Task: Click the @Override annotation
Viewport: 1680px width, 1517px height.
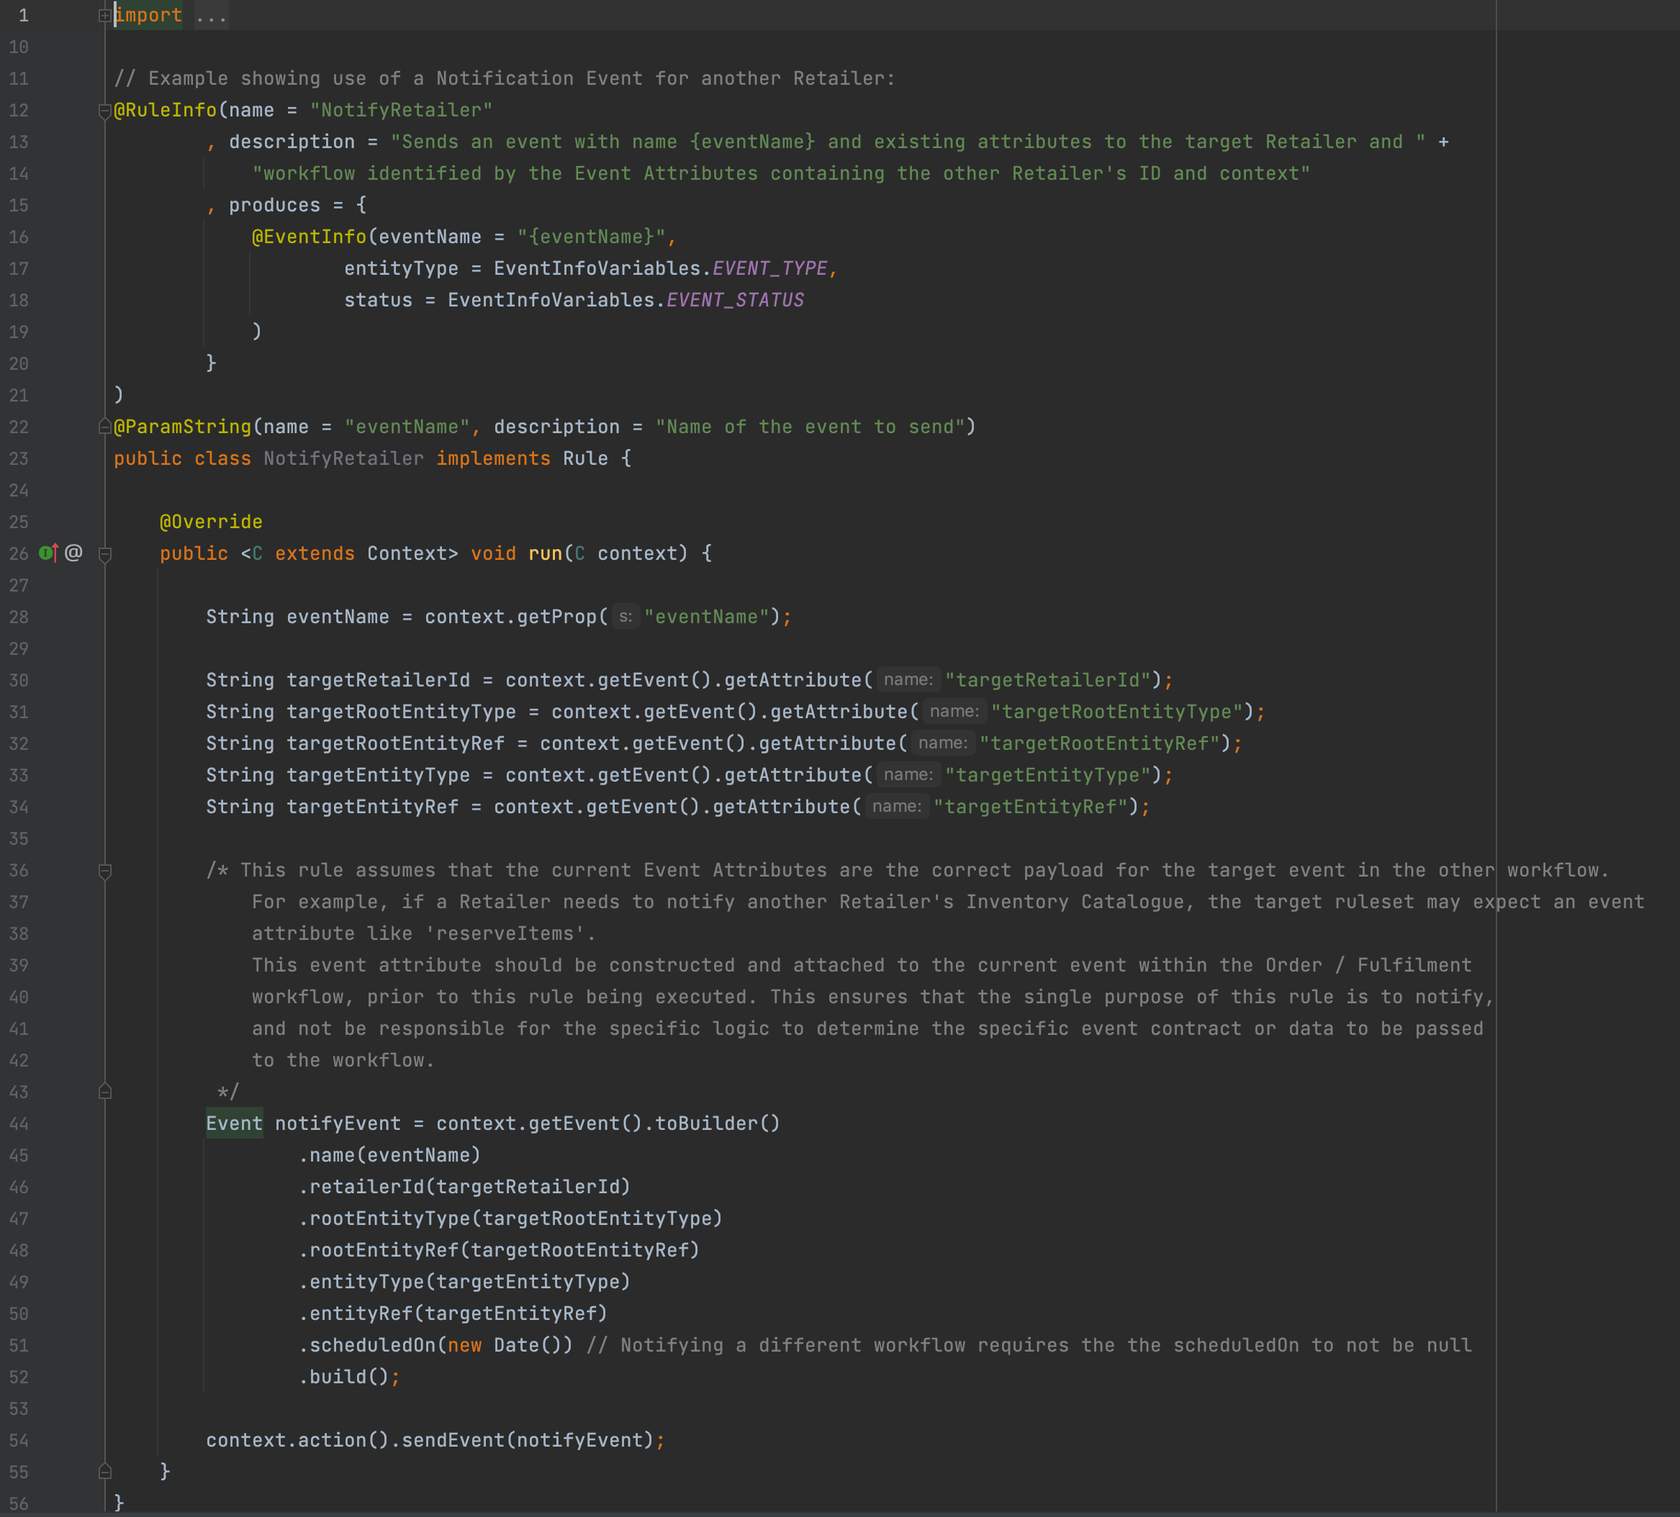Action: [x=211, y=522]
